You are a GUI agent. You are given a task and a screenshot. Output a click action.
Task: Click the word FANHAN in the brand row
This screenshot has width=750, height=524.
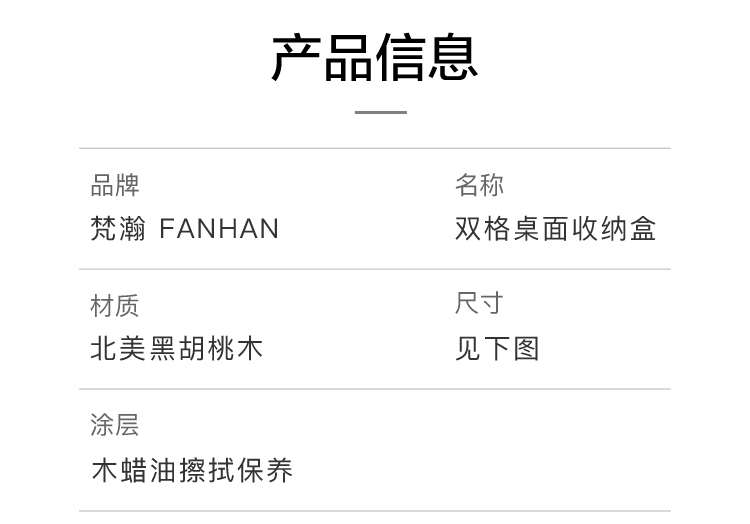(219, 229)
